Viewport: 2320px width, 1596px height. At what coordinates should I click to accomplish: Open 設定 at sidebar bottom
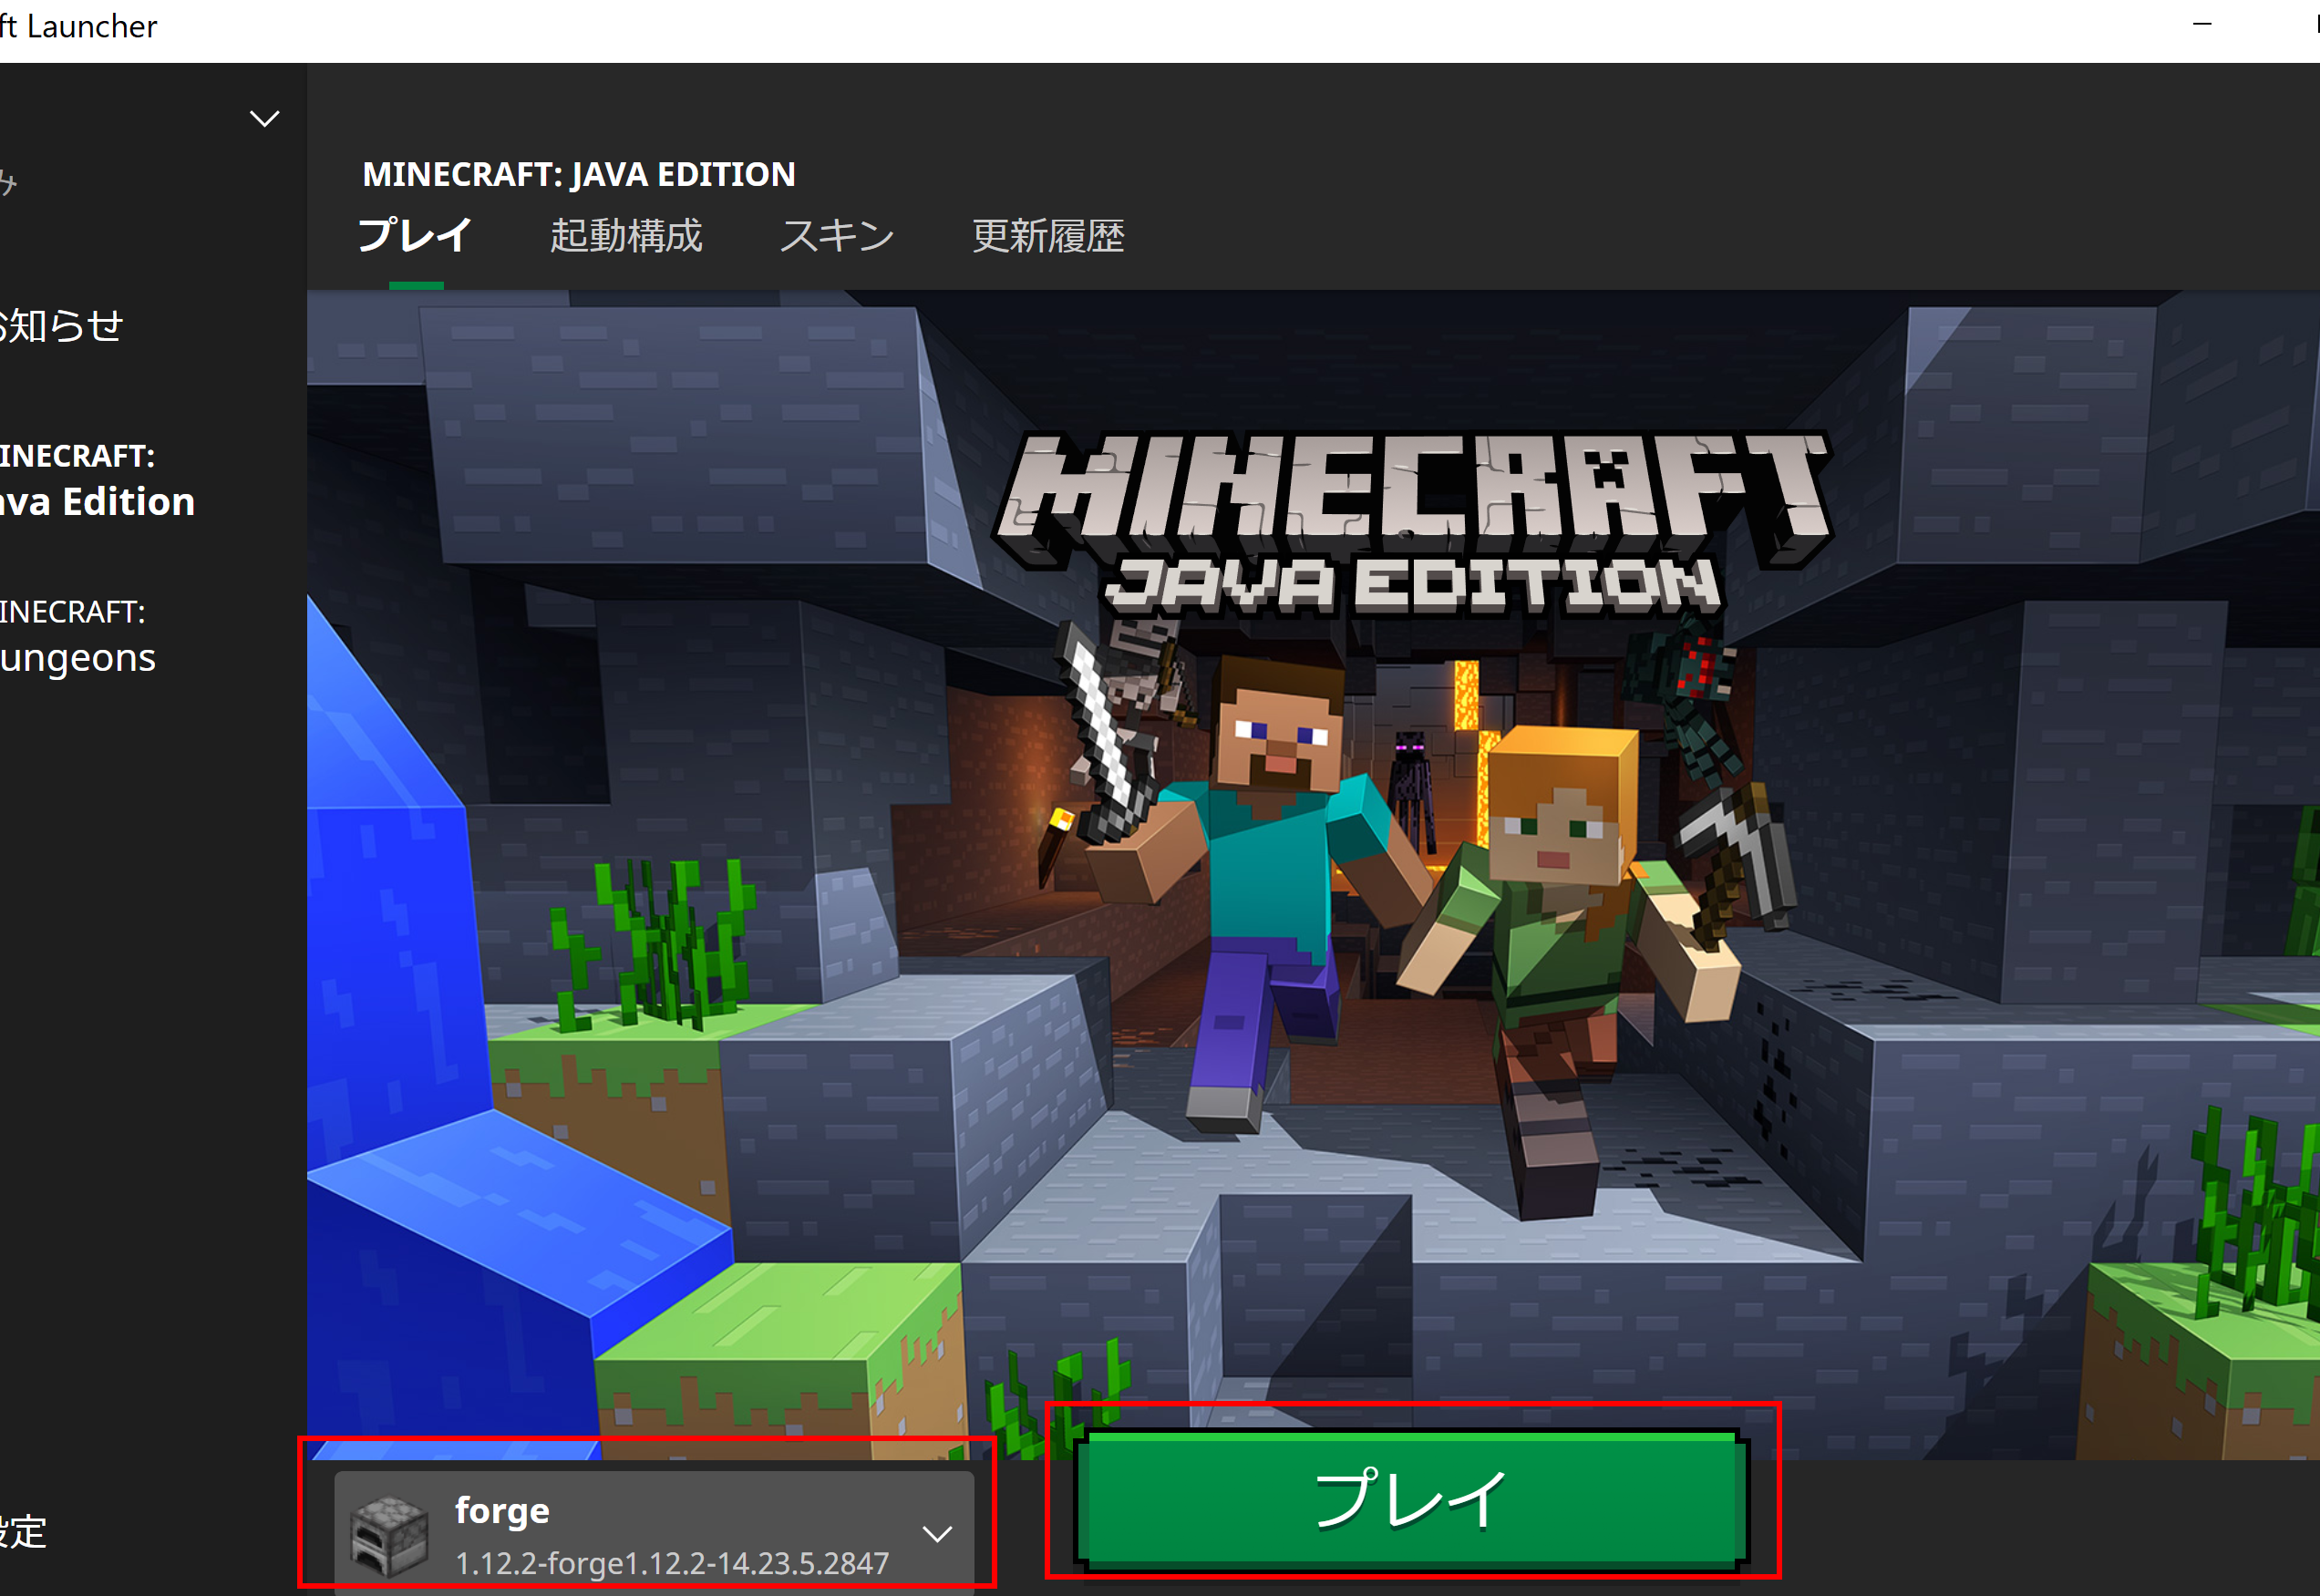(24, 1531)
